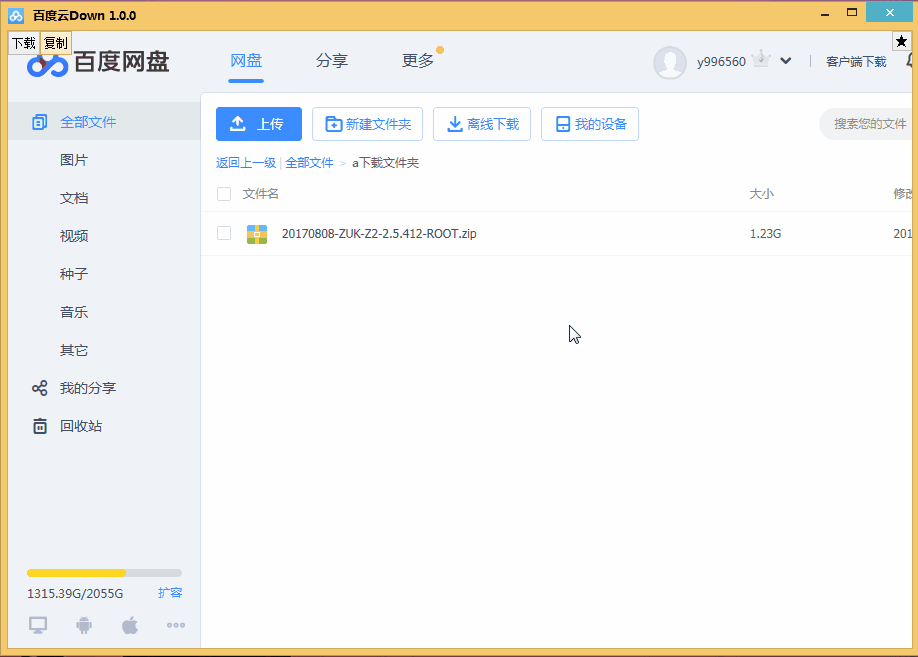Click the recycle bin icon in sidebar
This screenshot has width=918, height=657.
[39, 426]
